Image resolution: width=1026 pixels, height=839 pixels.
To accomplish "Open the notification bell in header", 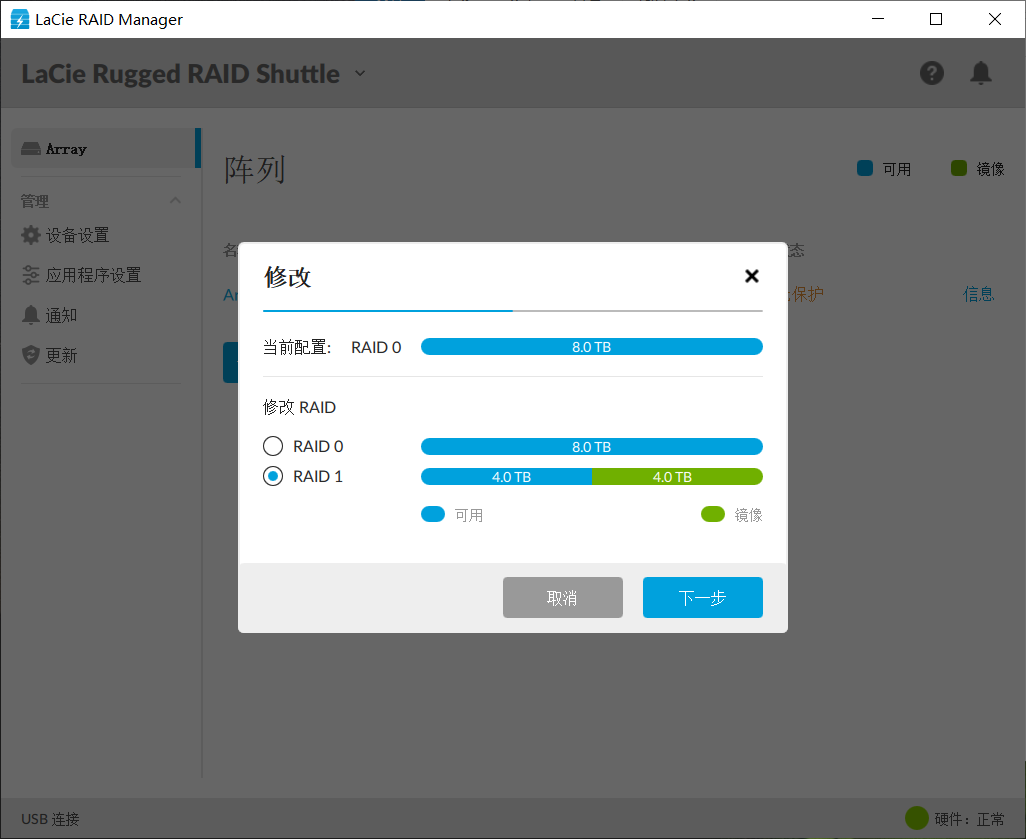I will point(981,73).
